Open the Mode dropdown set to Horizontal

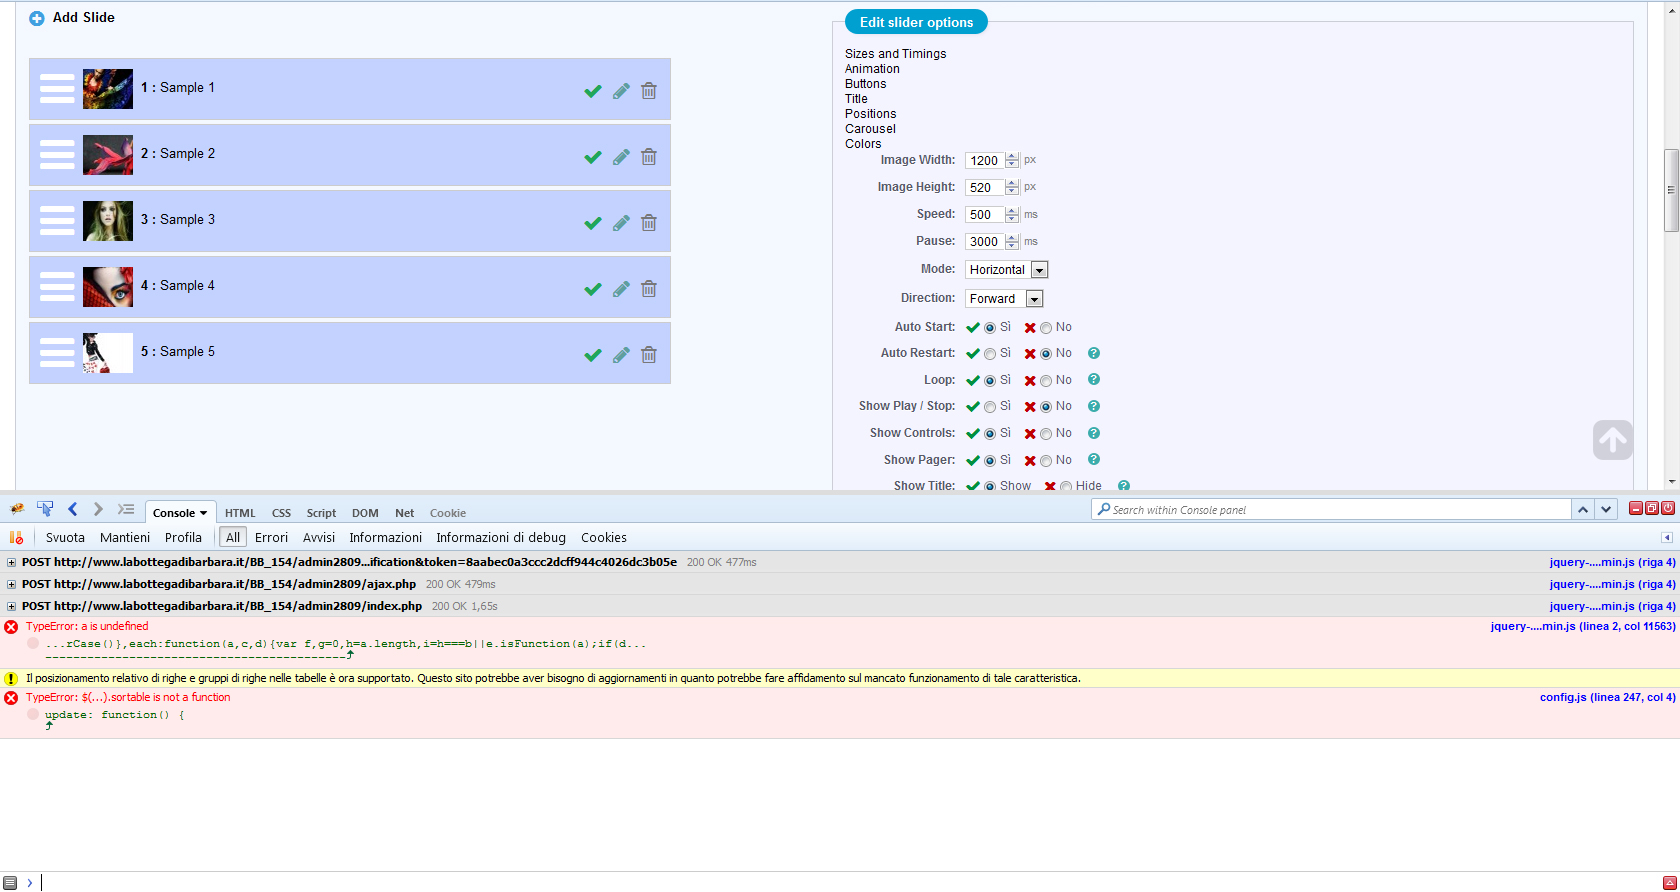click(x=1007, y=270)
